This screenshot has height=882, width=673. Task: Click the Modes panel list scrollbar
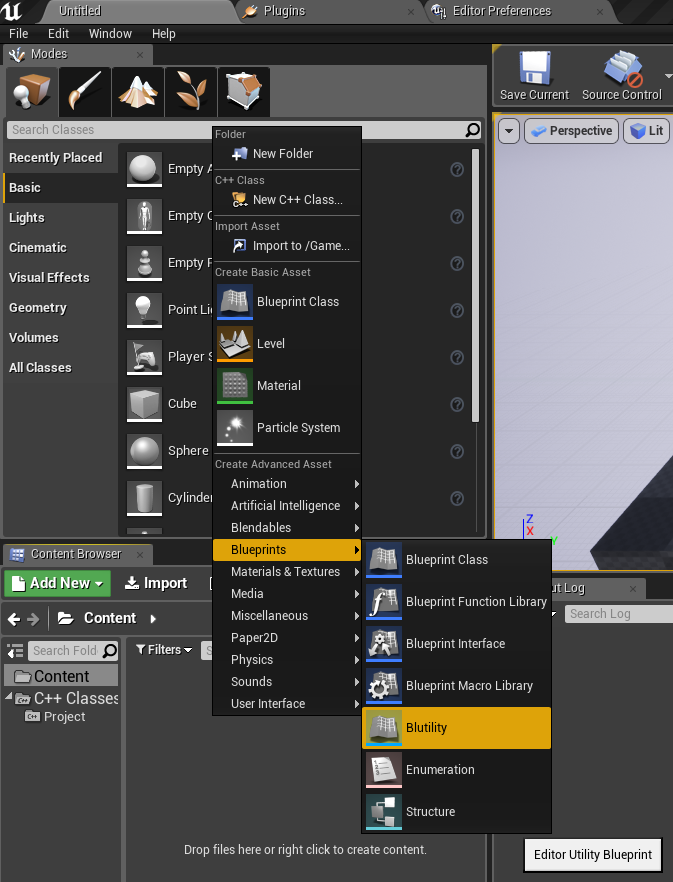(x=475, y=285)
